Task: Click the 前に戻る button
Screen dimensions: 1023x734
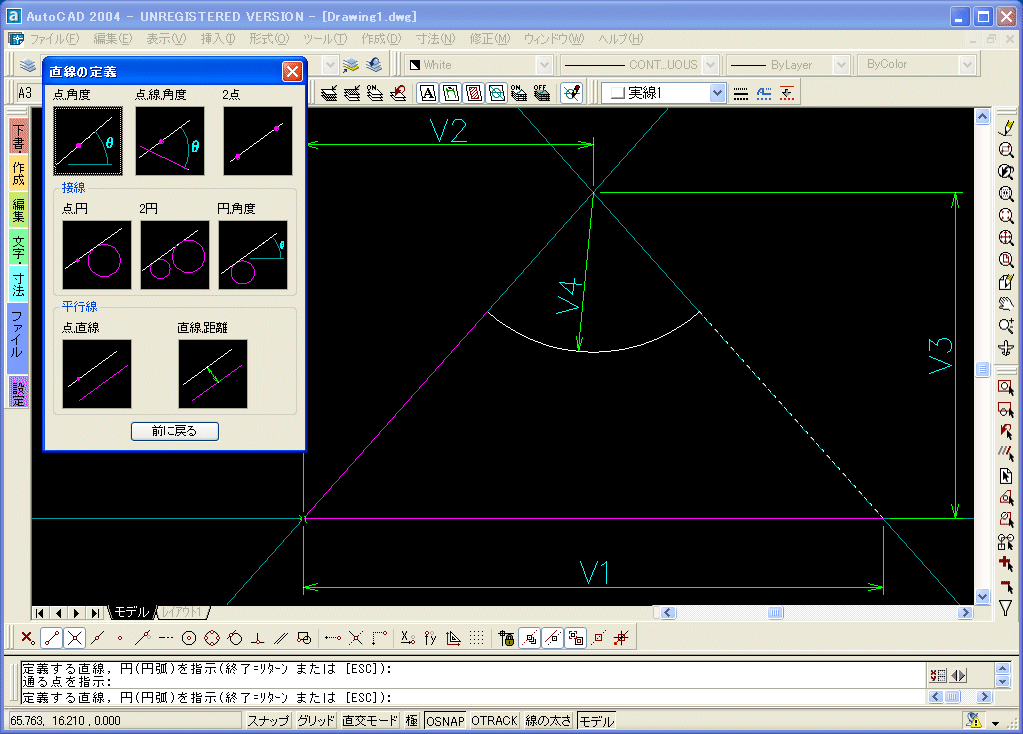Action: [174, 432]
